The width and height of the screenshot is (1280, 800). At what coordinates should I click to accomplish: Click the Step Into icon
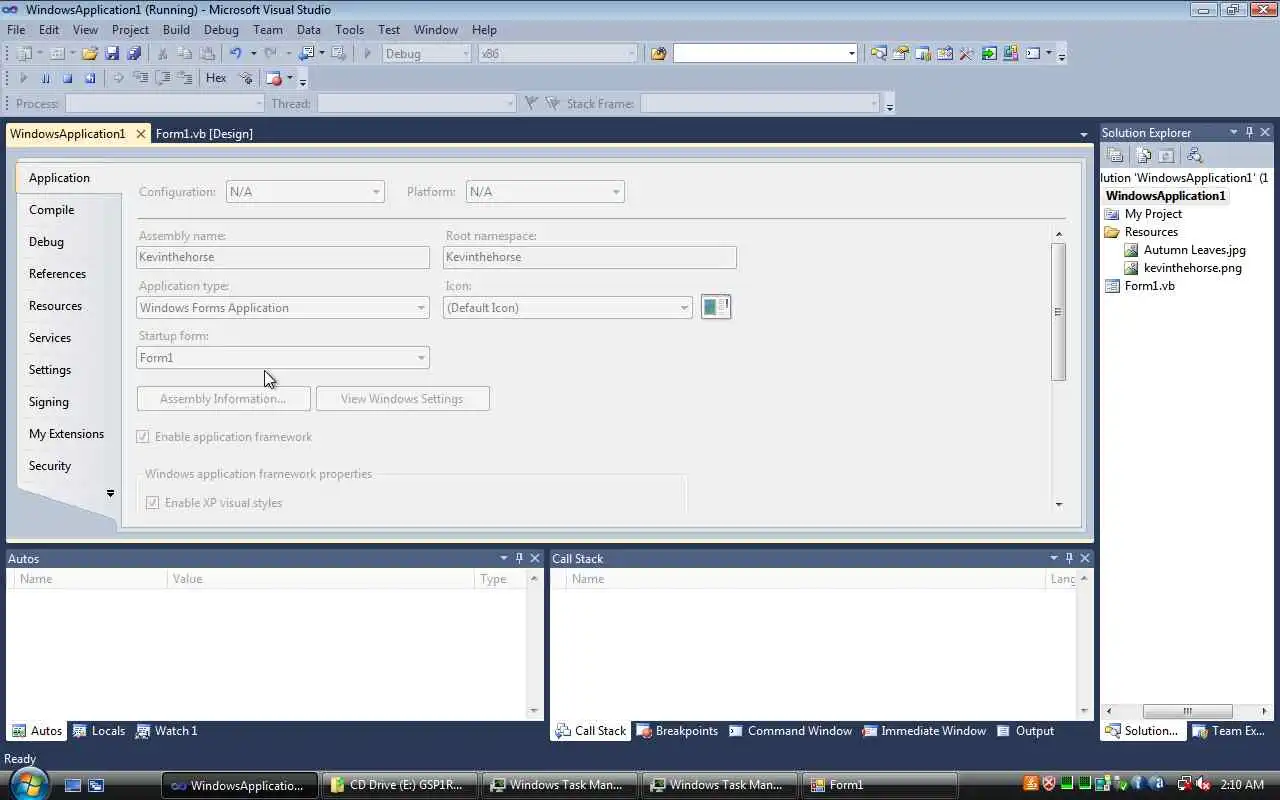140,78
